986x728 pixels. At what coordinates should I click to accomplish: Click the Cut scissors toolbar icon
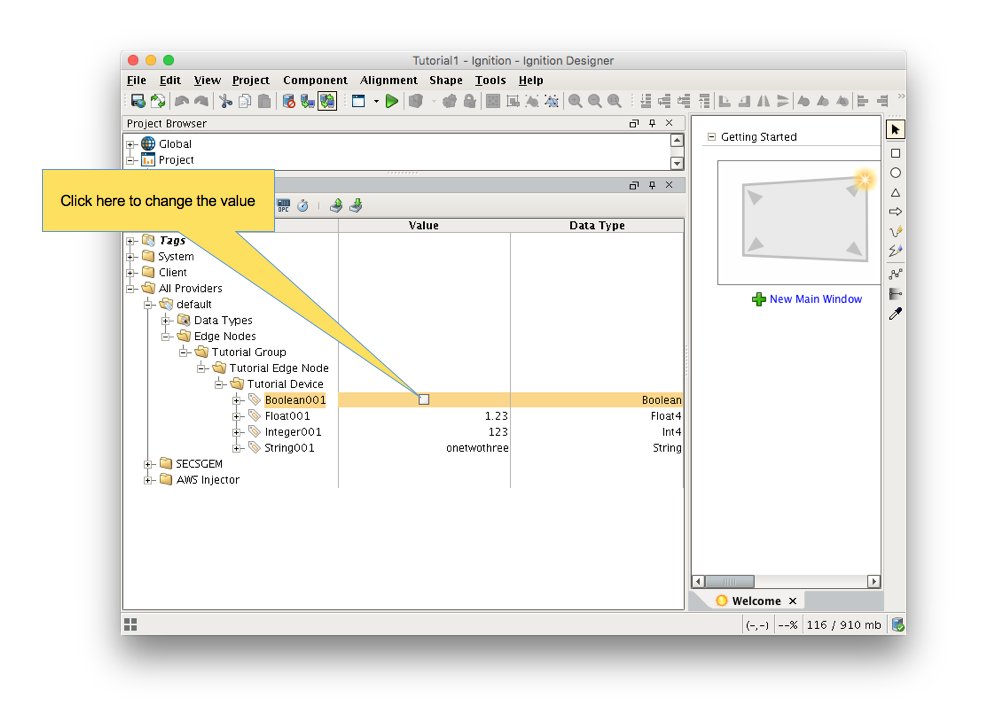point(226,101)
